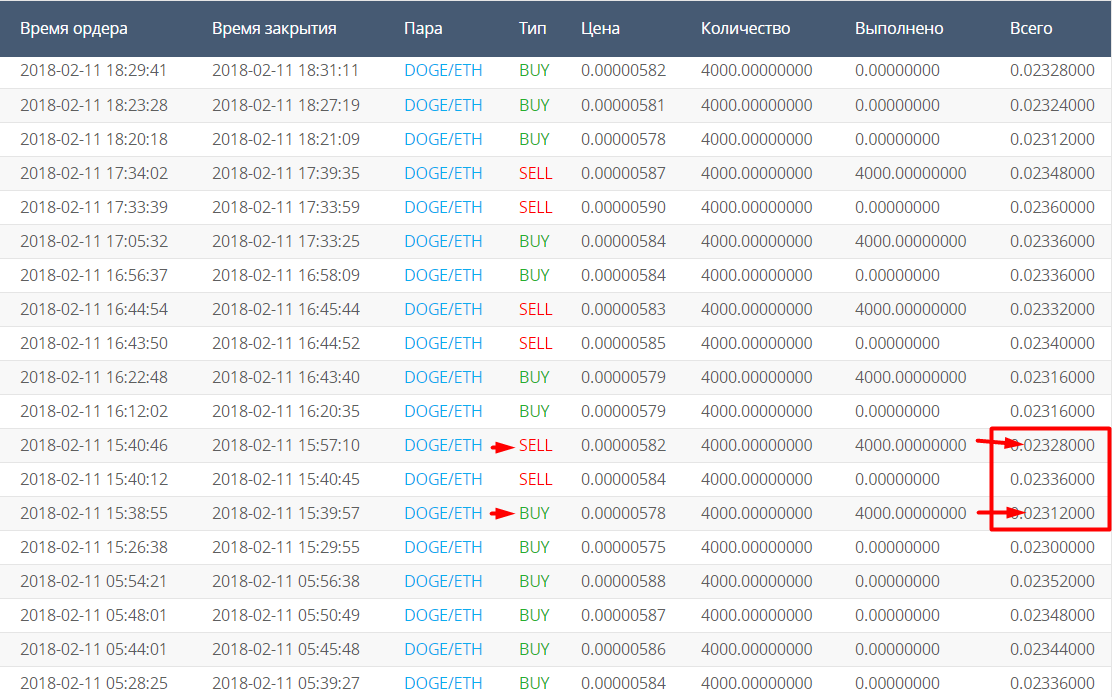Click the Тип column header
Screen dimensions: 1118x697
click(533, 29)
